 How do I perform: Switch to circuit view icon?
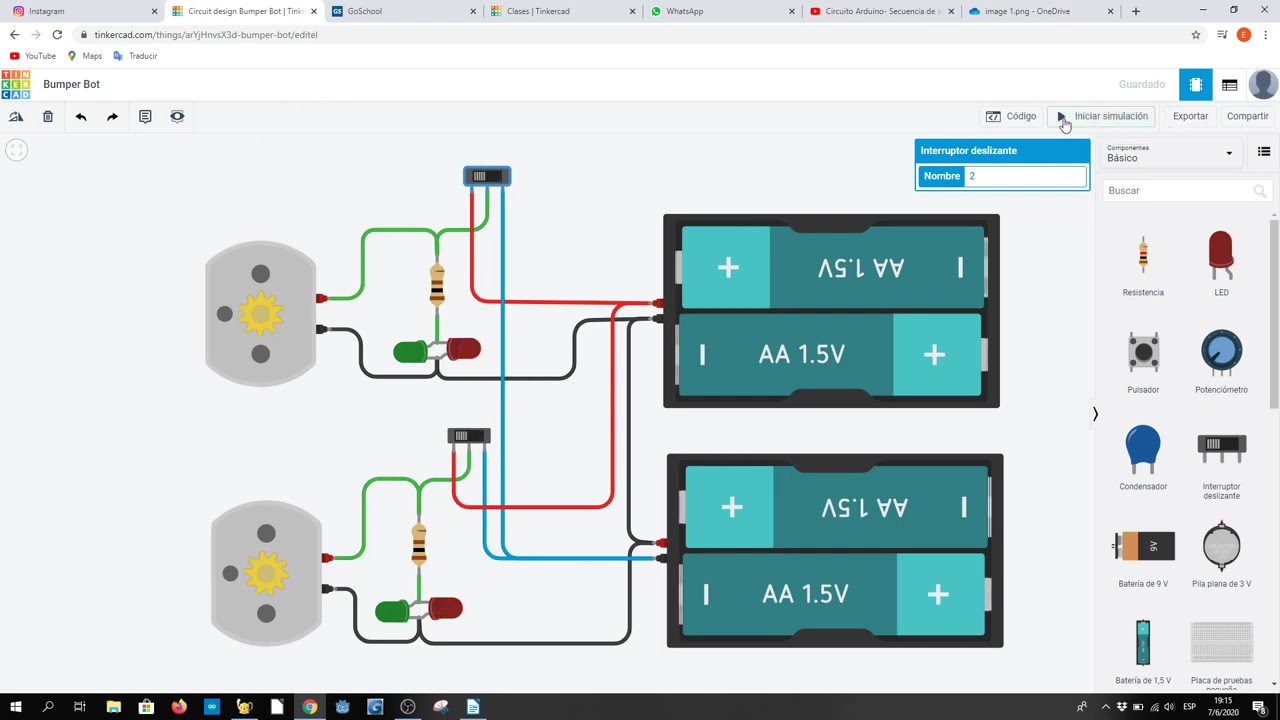click(x=1195, y=85)
